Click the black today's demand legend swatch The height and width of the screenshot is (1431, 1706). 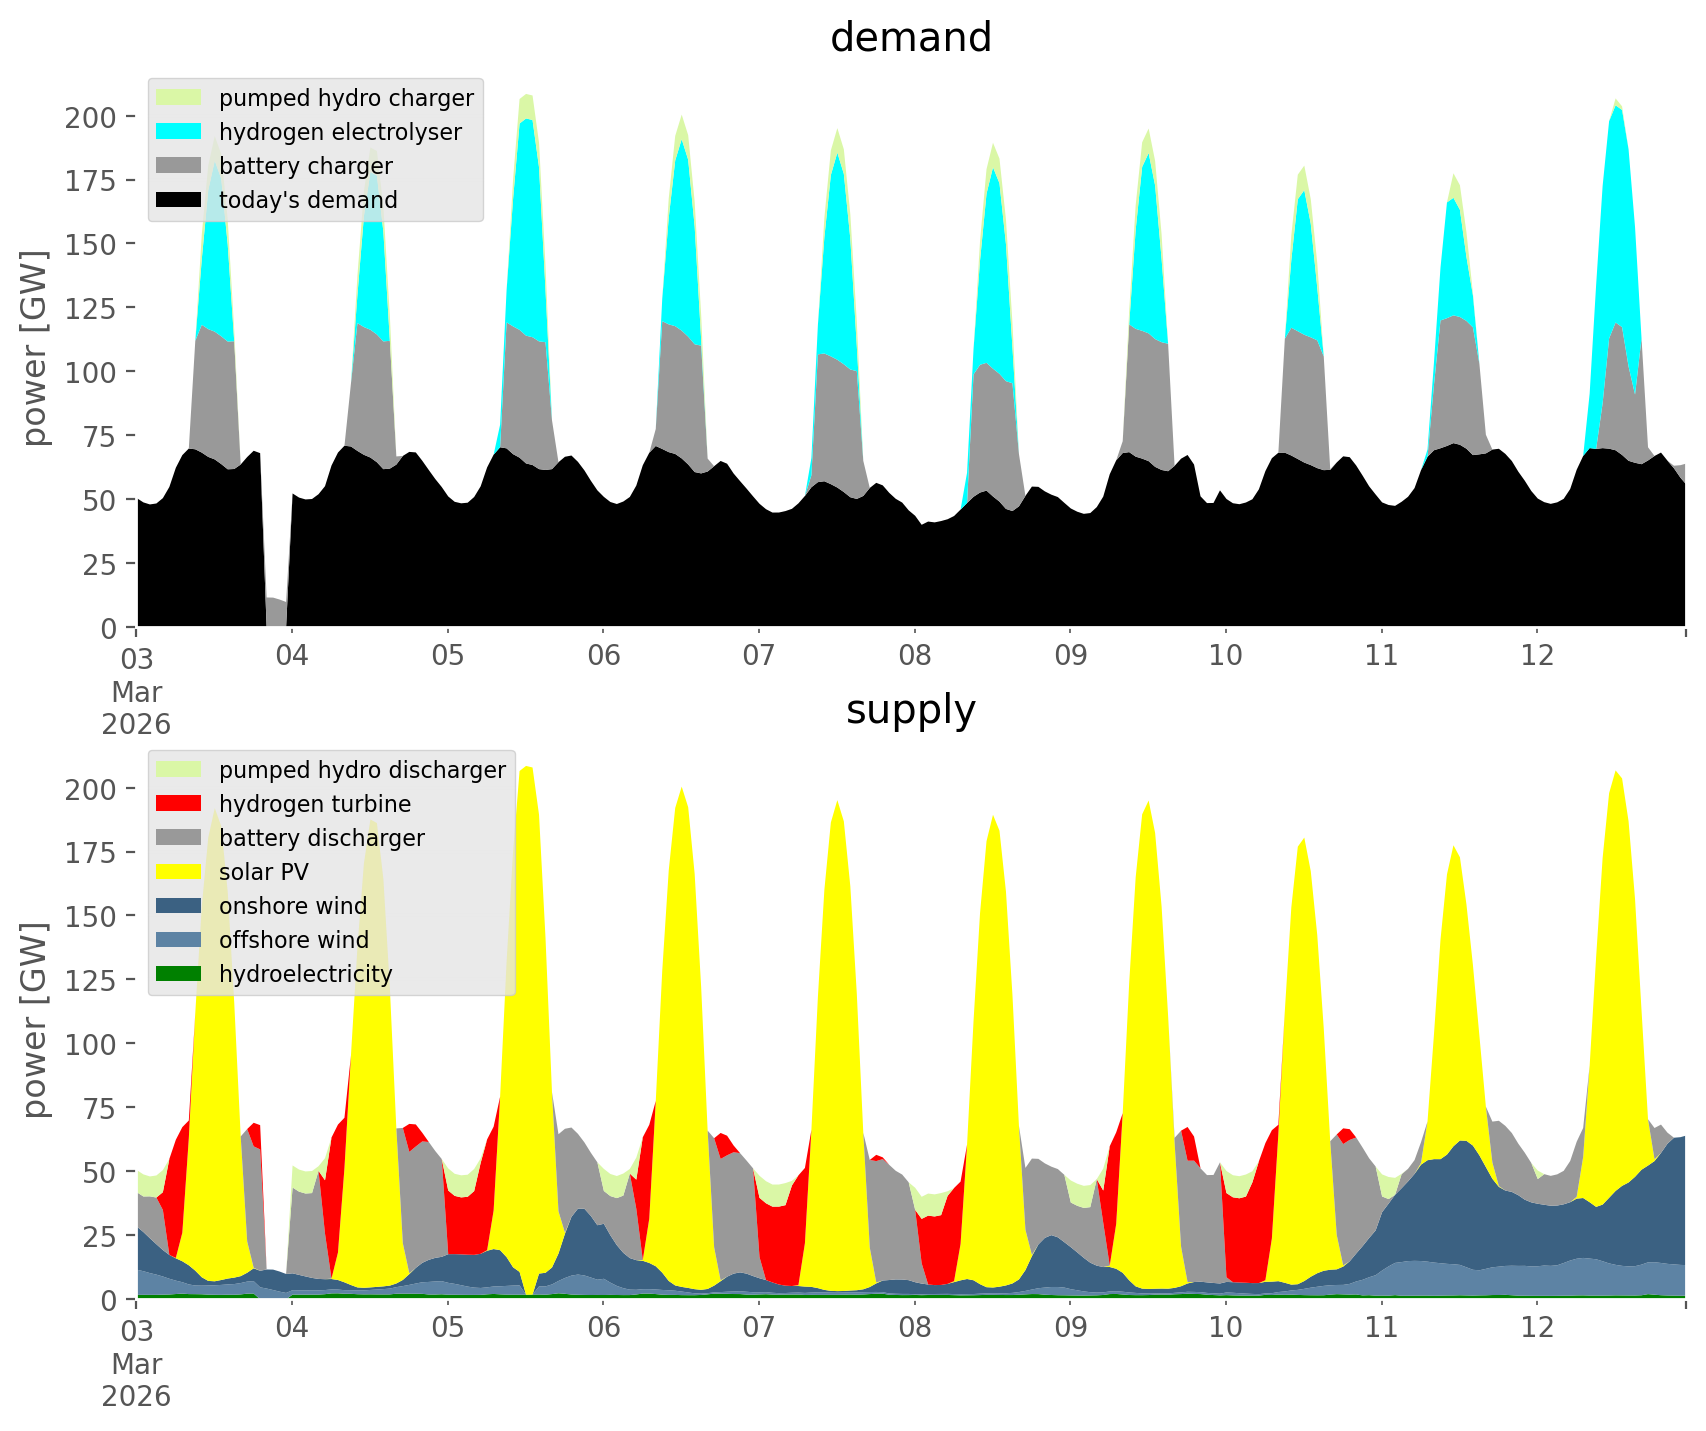coord(179,200)
